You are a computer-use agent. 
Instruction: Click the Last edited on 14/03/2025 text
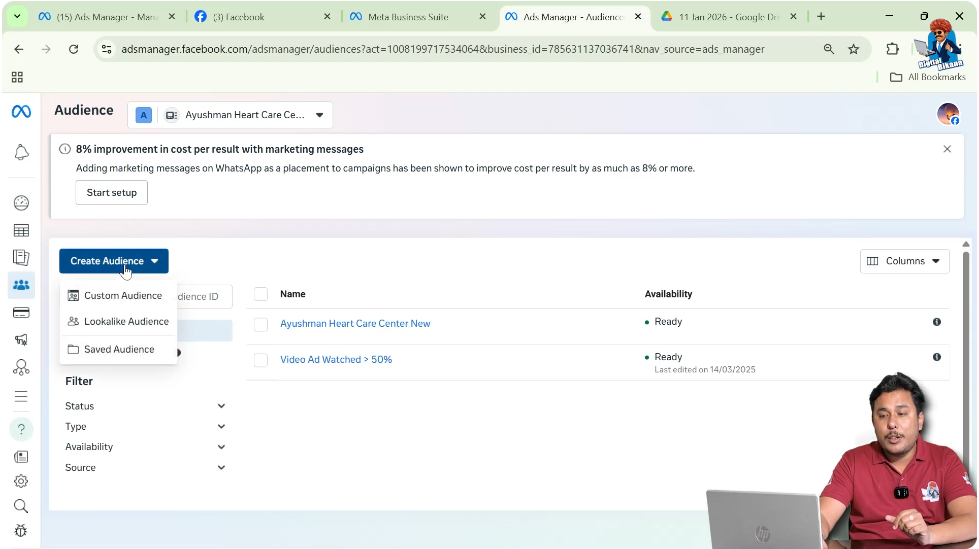coord(705,370)
